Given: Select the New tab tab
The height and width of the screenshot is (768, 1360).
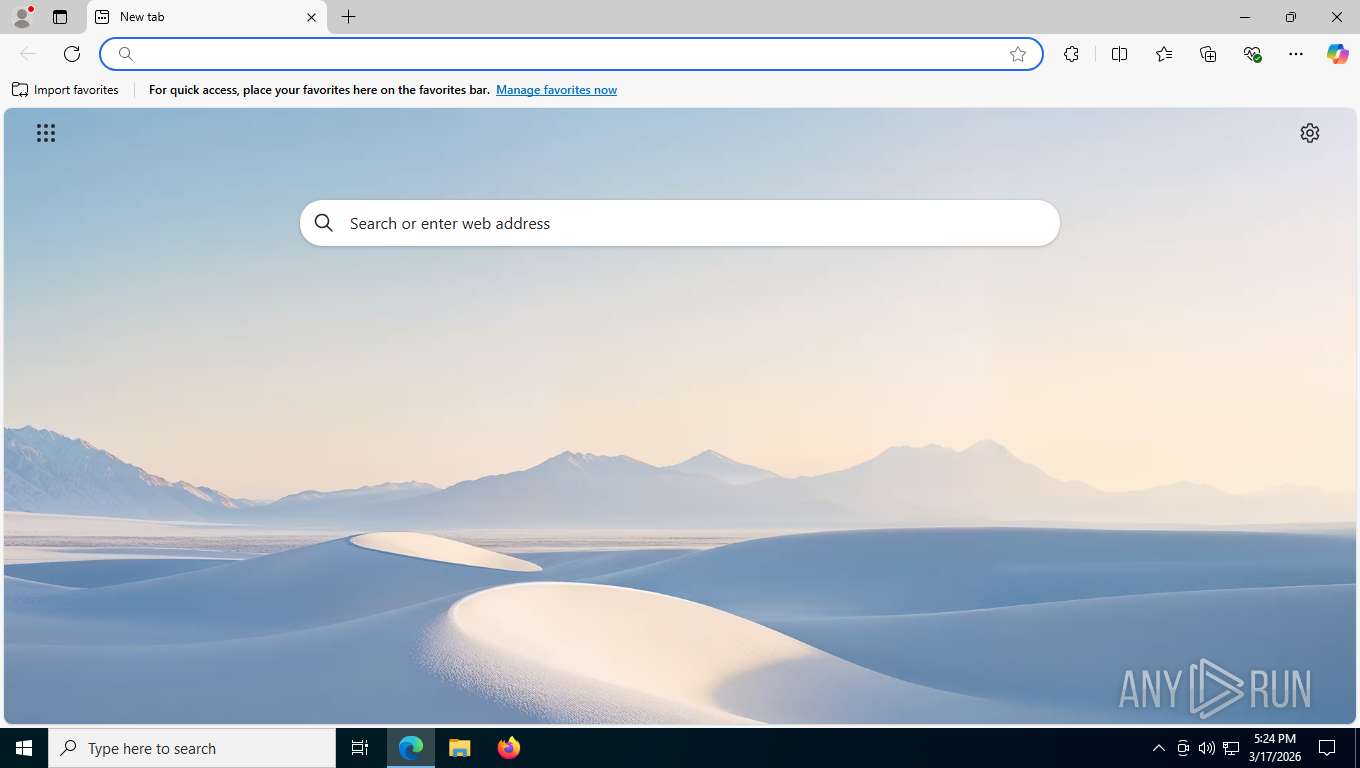Looking at the screenshot, I should click(x=207, y=17).
